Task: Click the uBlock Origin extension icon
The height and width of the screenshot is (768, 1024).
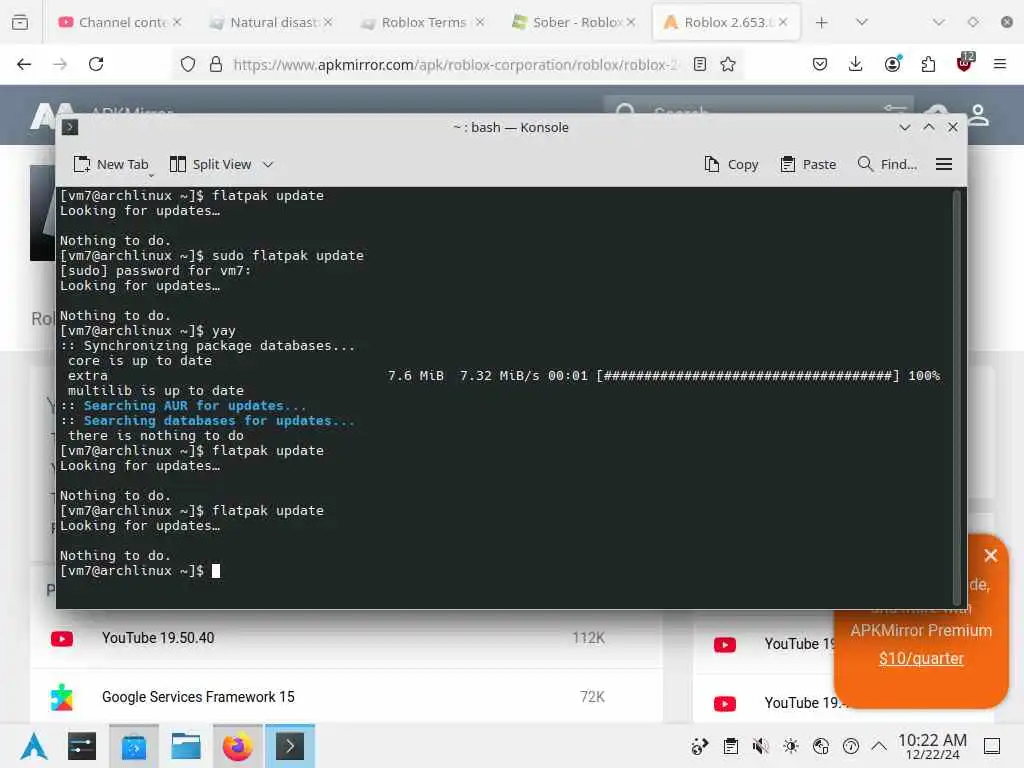Action: click(x=965, y=63)
